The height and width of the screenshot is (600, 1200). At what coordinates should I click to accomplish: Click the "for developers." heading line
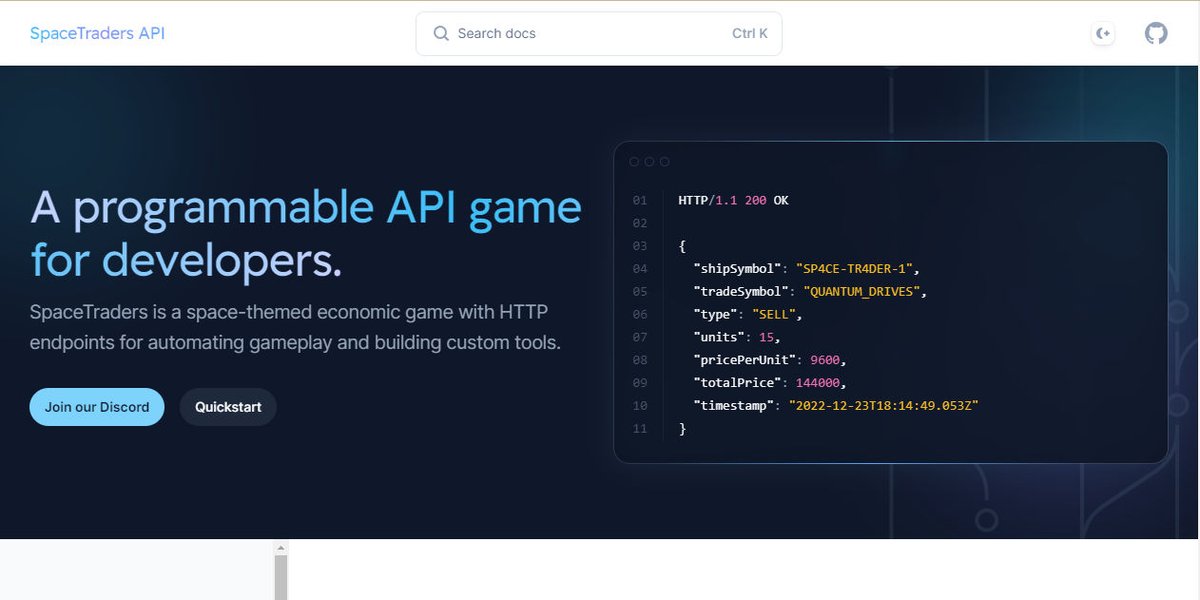(x=186, y=260)
